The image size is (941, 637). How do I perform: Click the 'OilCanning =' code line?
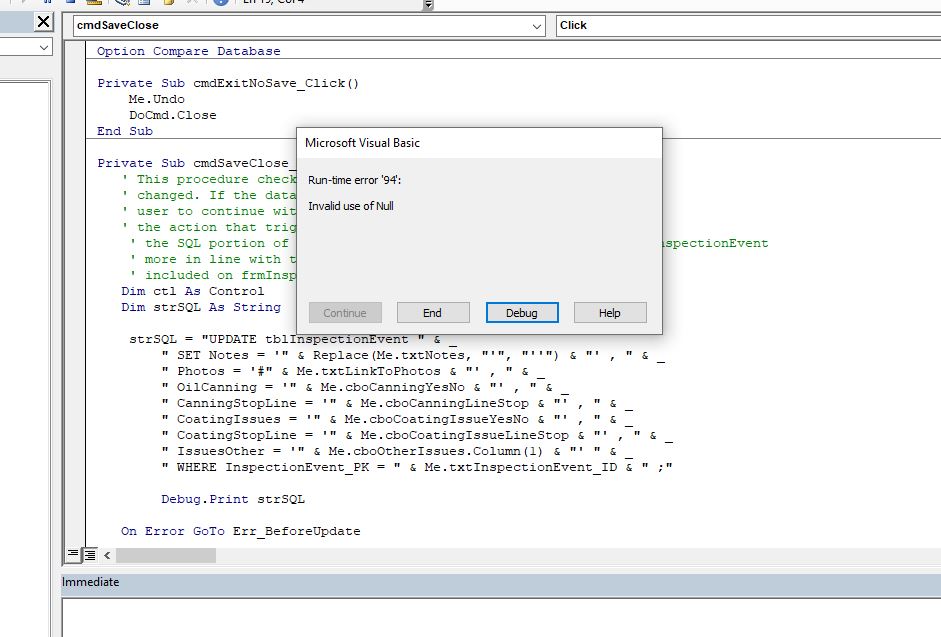[365, 387]
